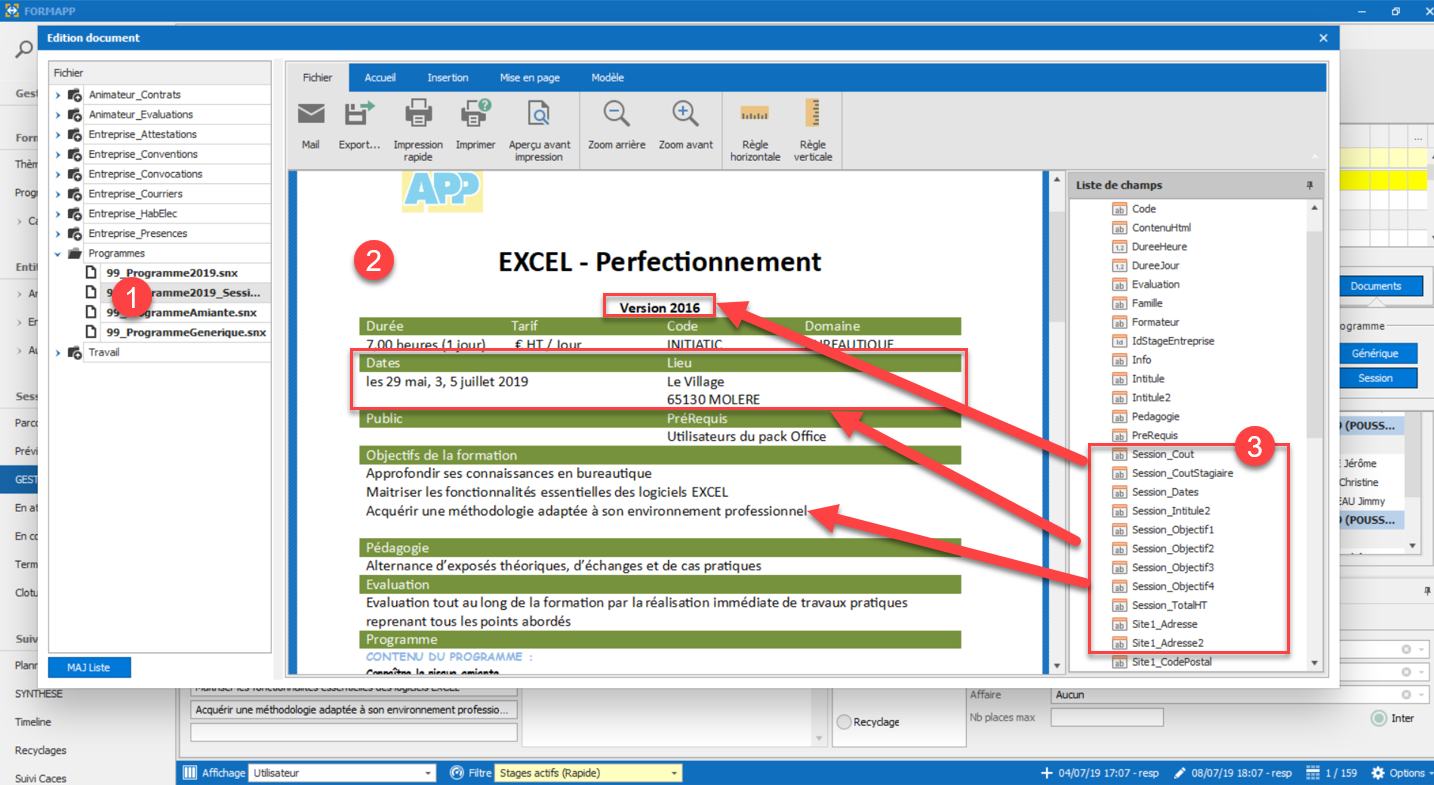Expand the Animateur_Contrats folder

[x=58, y=95]
